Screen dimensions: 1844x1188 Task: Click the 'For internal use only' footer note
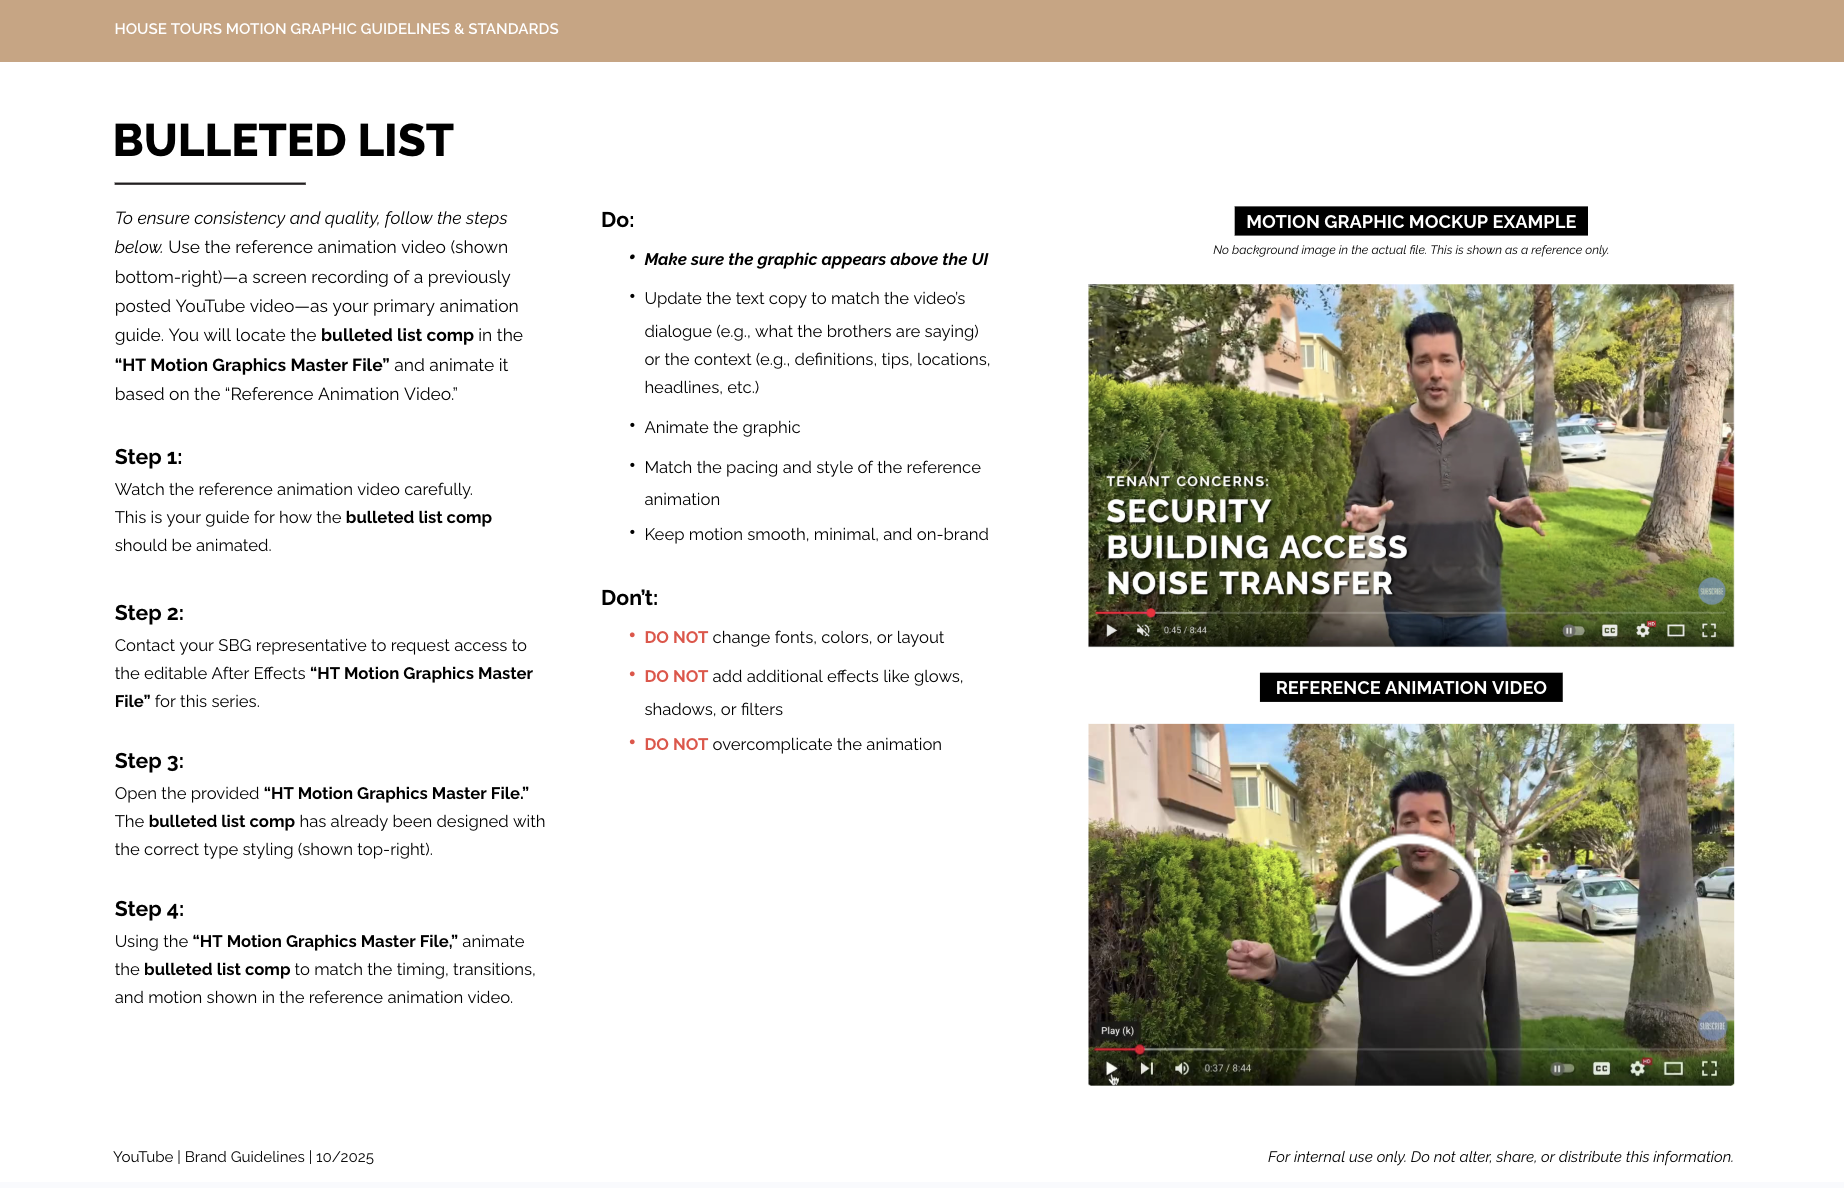pos(1500,1157)
